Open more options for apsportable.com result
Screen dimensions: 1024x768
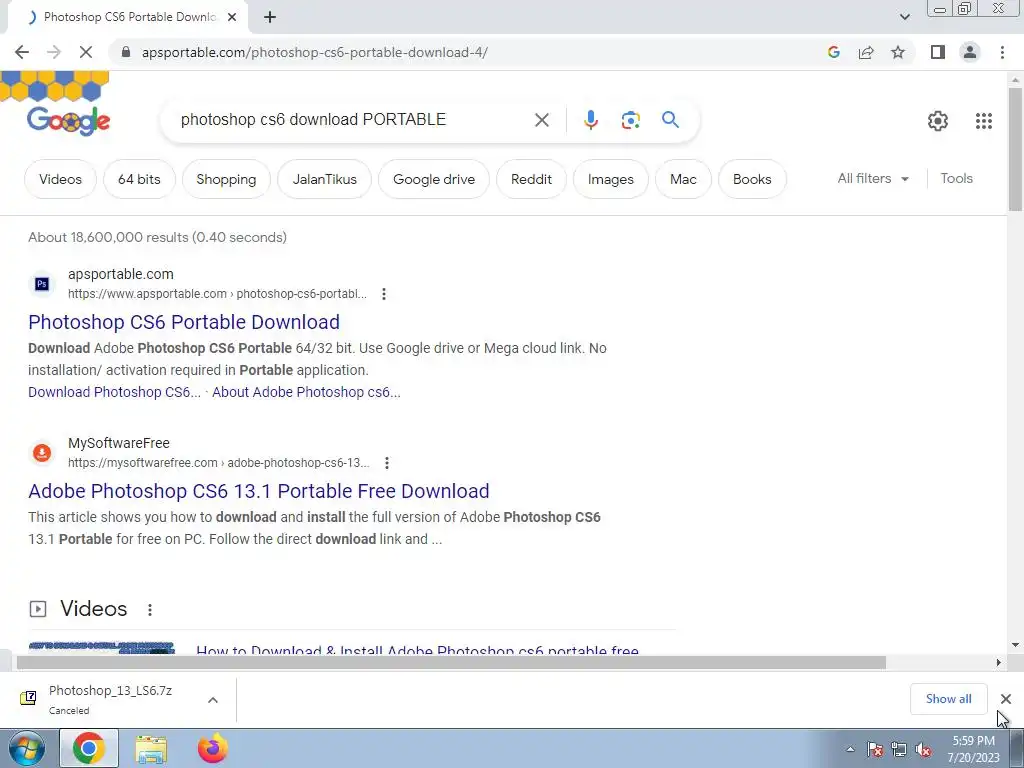pos(384,294)
